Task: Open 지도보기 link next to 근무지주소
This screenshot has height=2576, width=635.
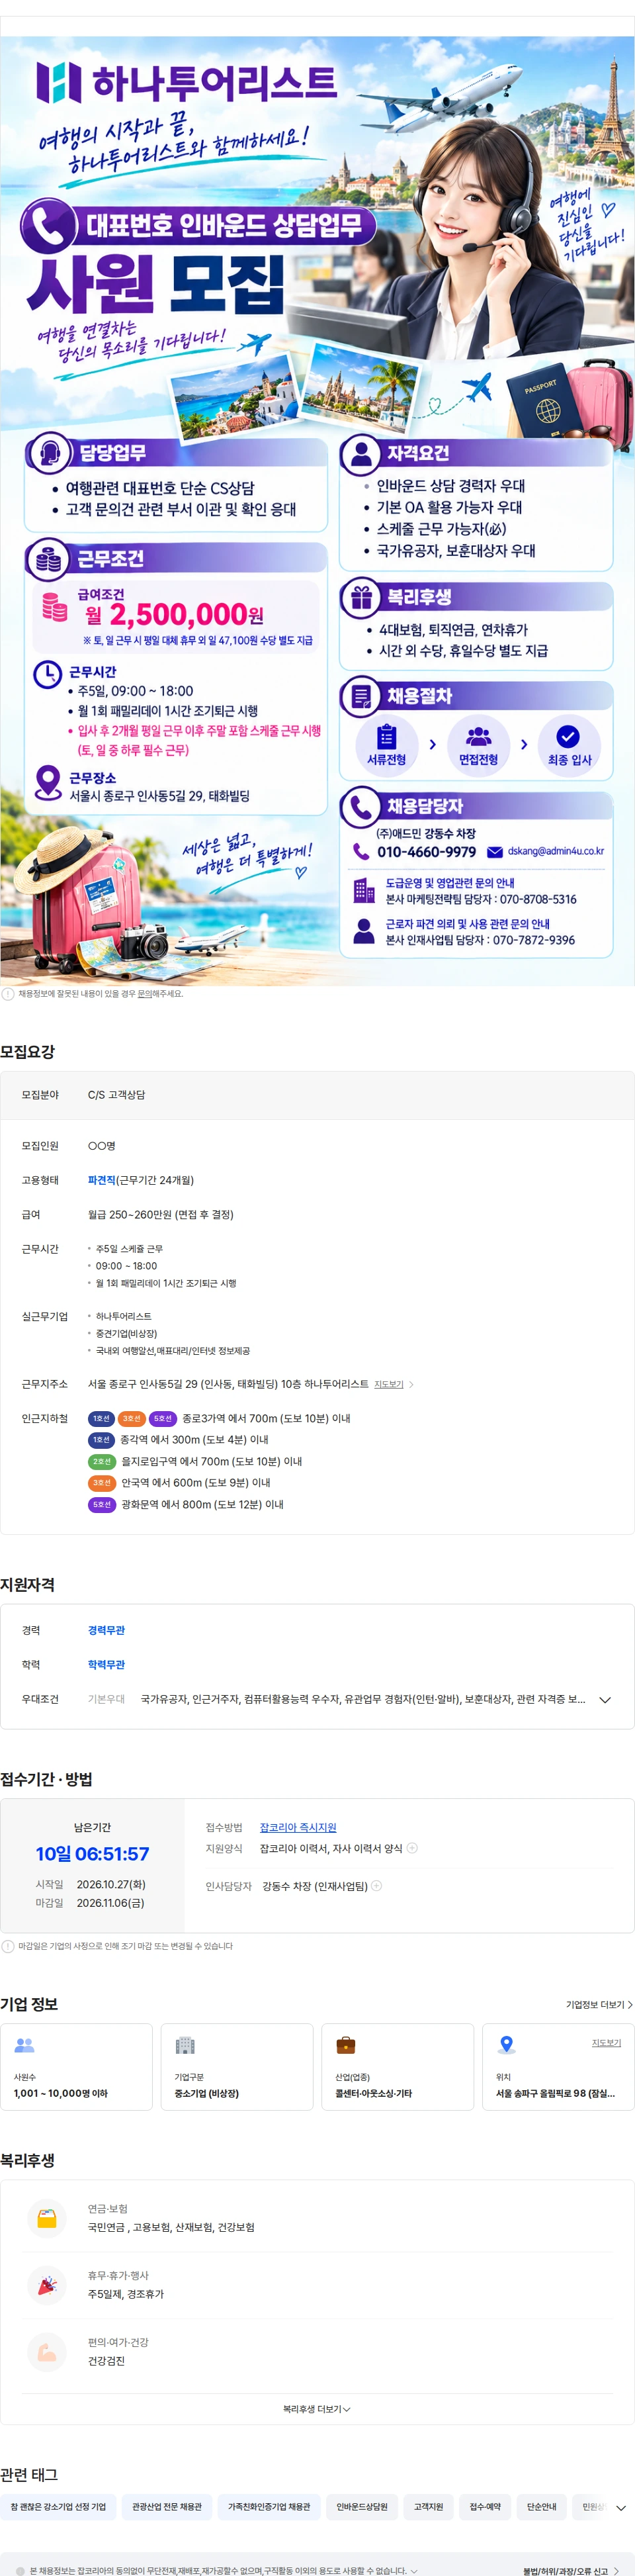Action: tap(389, 1384)
